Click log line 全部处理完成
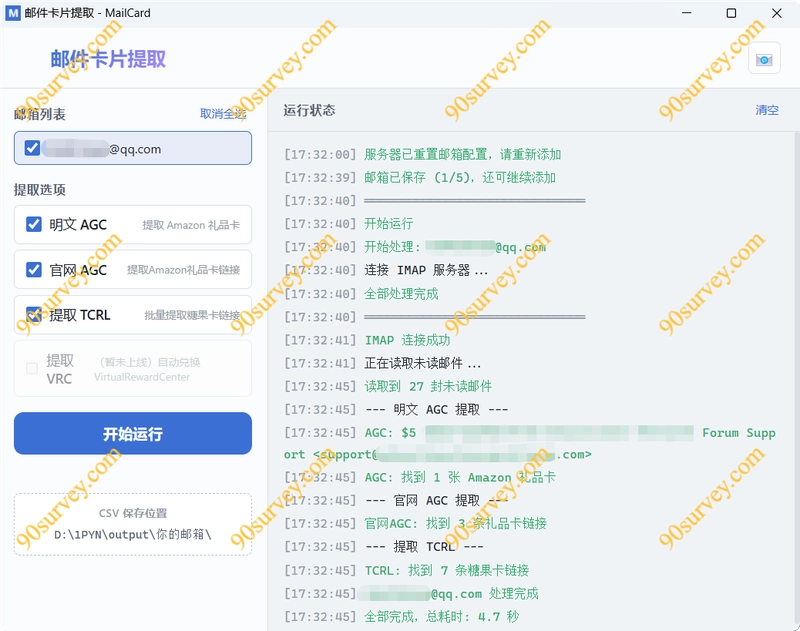Image resolution: width=800 pixels, height=631 pixels. [401, 293]
